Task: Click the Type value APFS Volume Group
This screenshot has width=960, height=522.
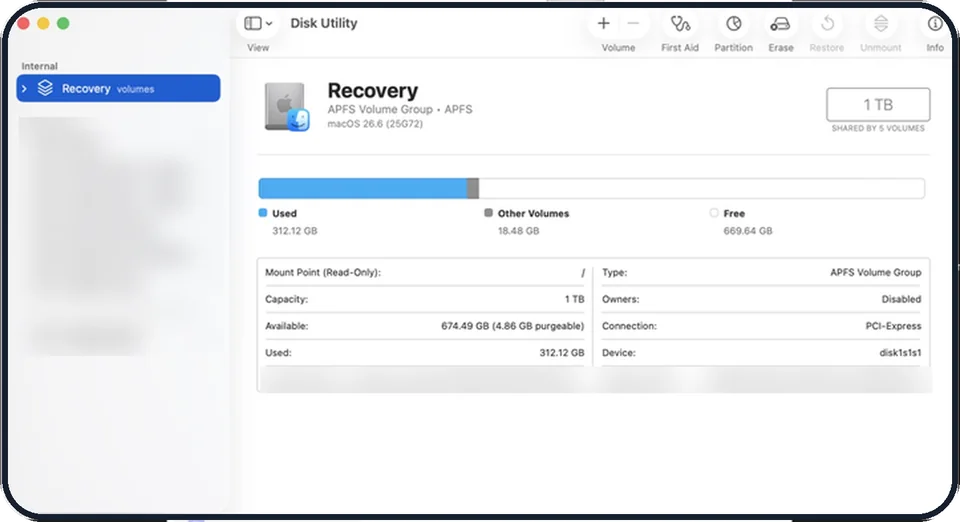Action: click(876, 272)
